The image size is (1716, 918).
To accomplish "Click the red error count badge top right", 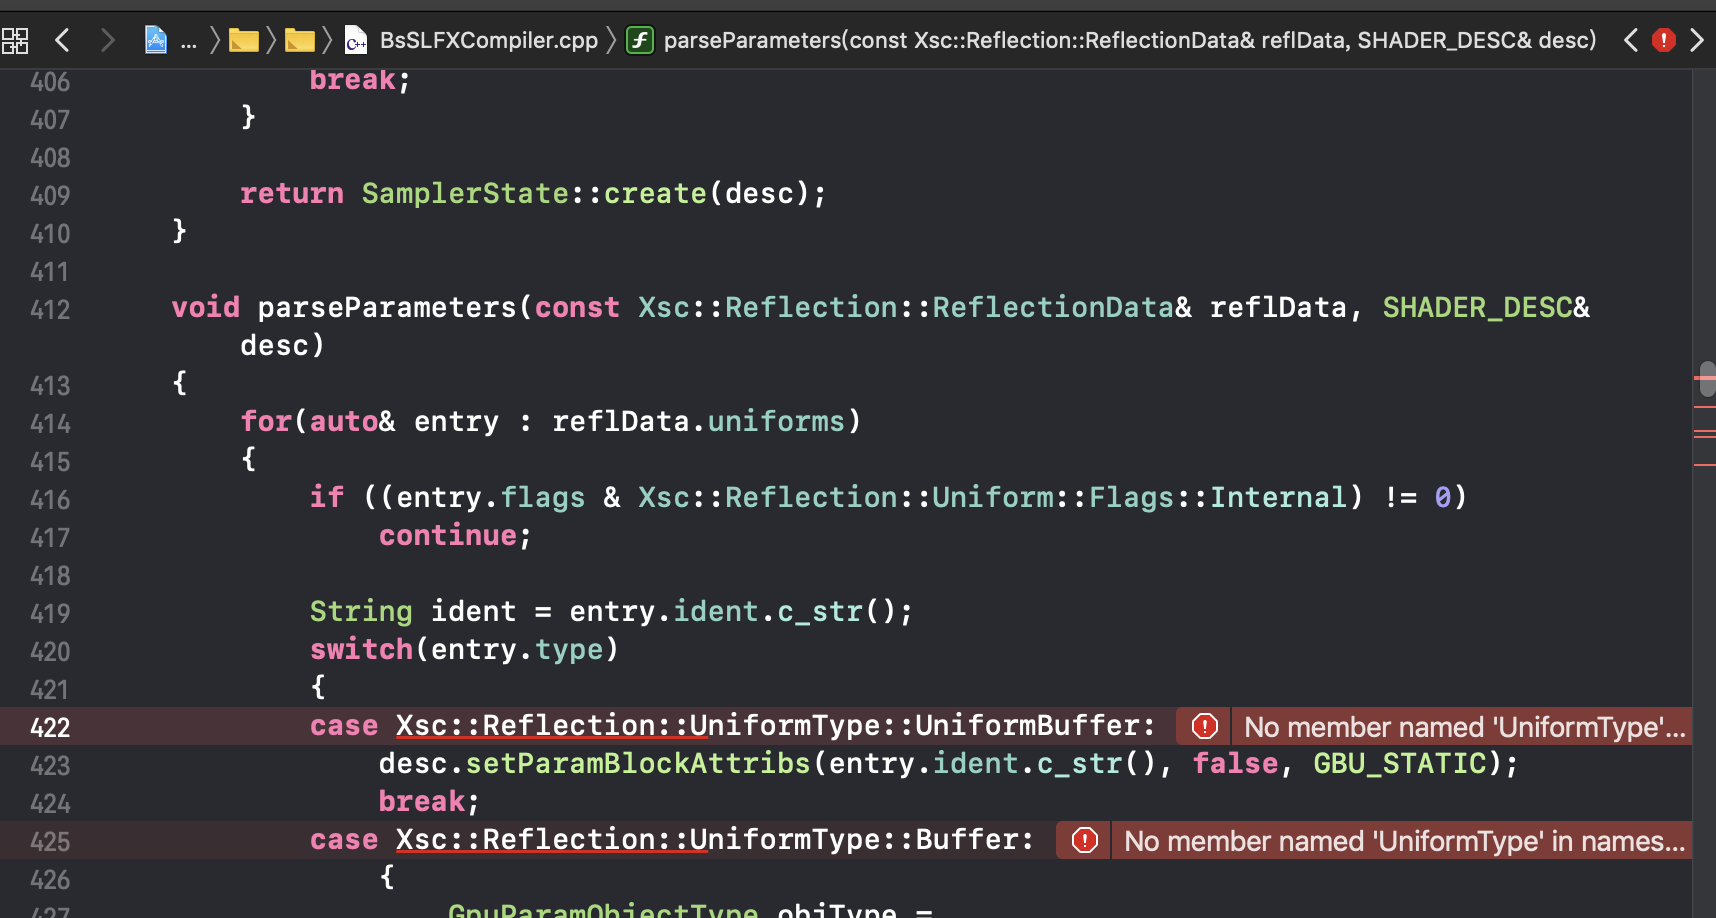I will point(1663,40).
